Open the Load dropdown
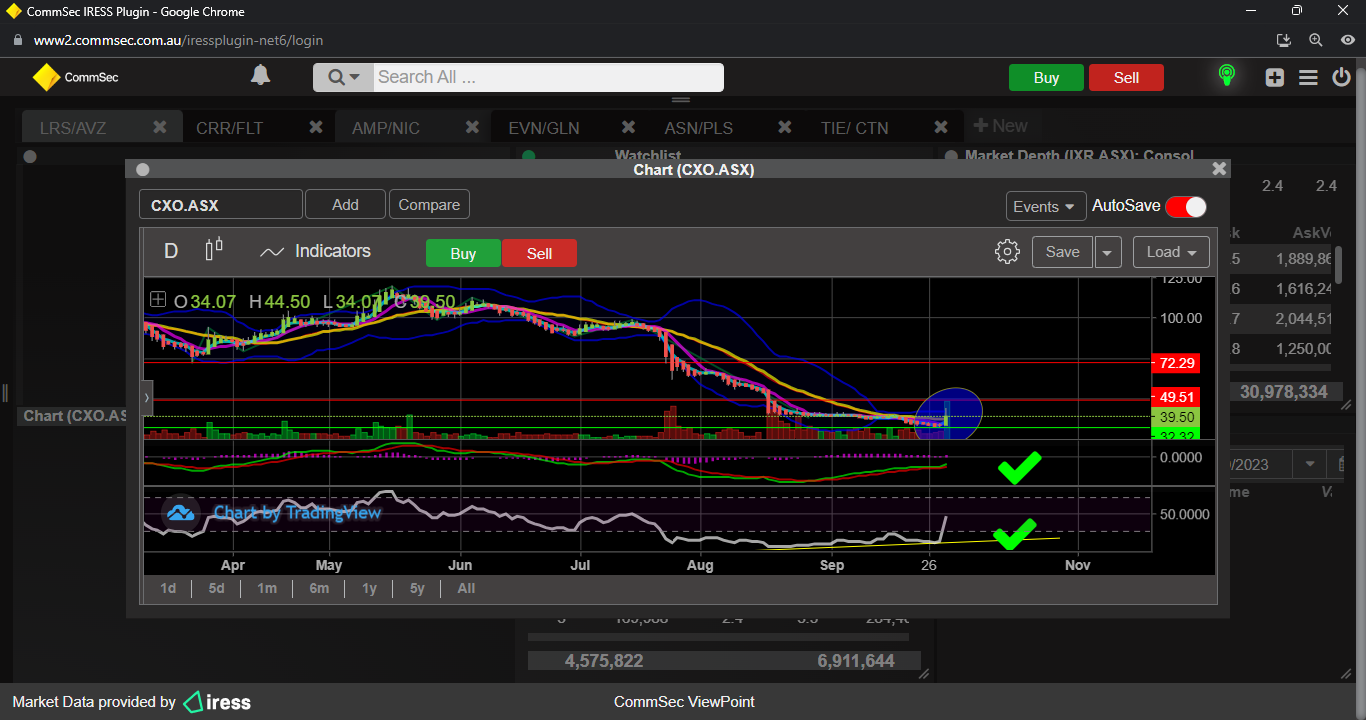The width and height of the screenshot is (1366, 720). [1171, 252]
